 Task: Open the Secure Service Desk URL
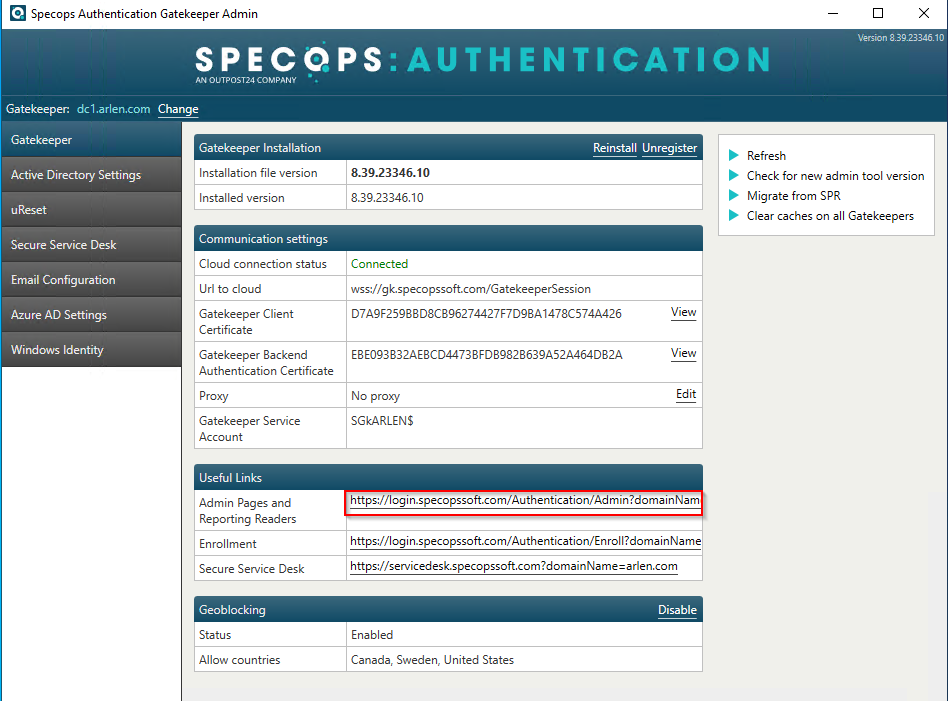coord(513,567)
